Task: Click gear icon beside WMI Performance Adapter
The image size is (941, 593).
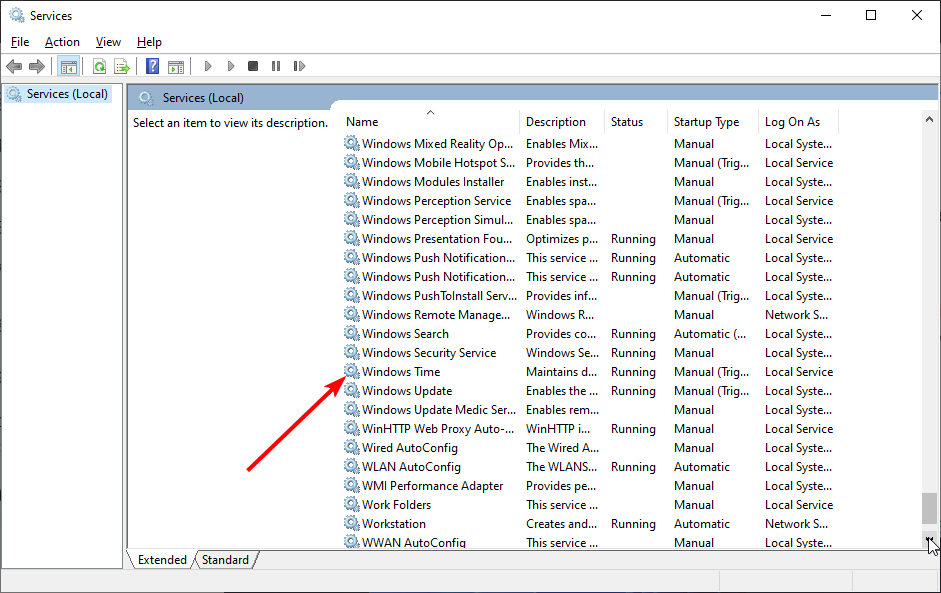Action: (x=352, y=486)
